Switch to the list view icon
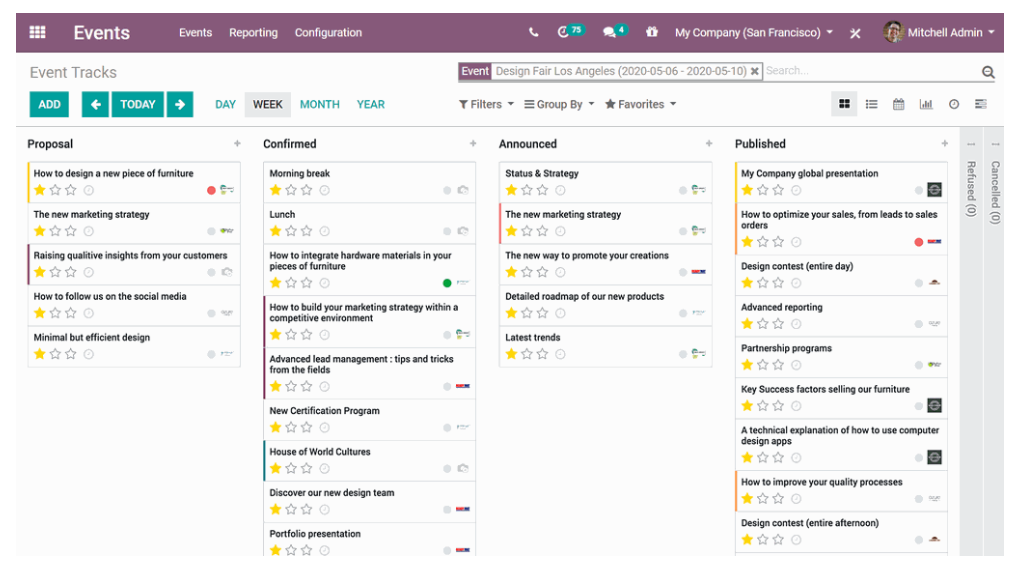This screenshot has width=1020, height=576. click(869, 103)
